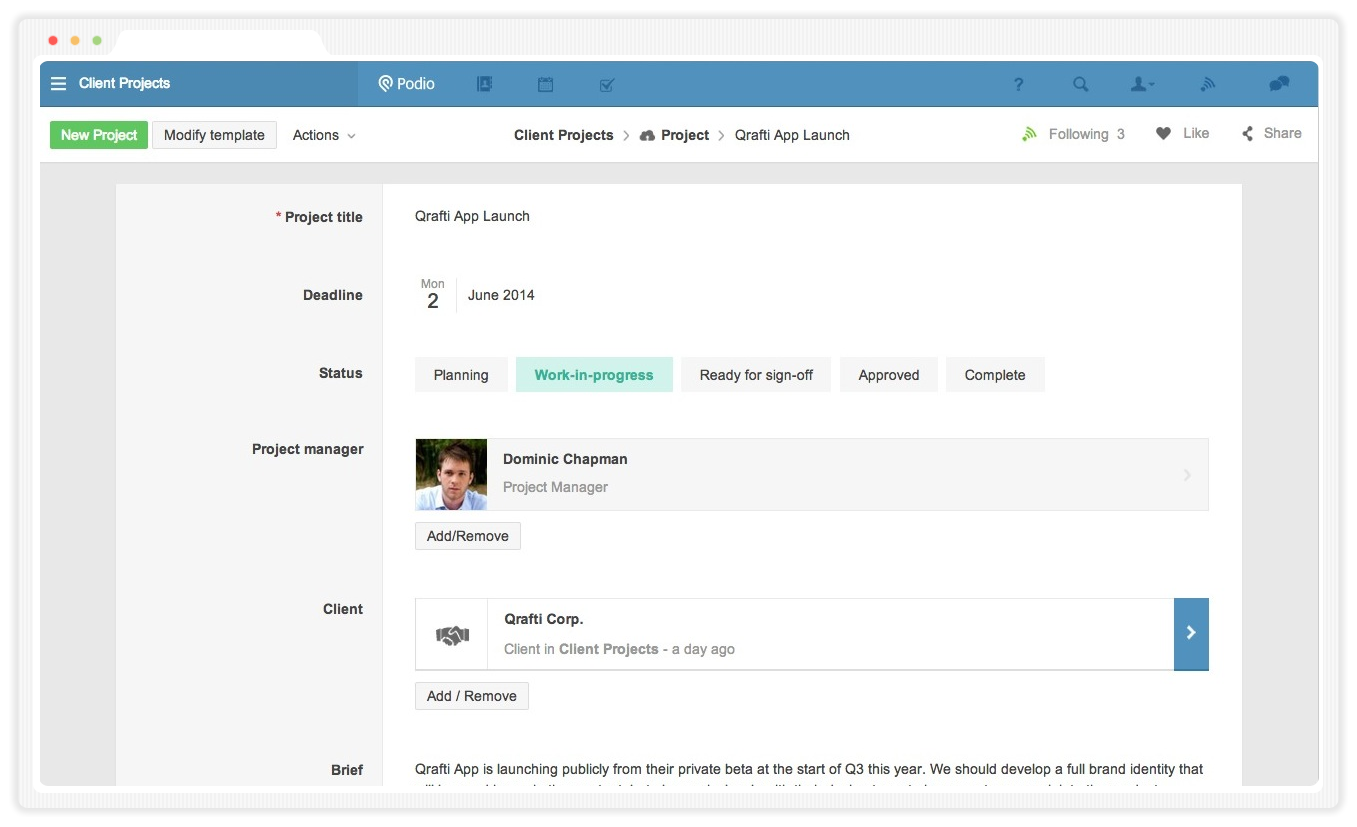This screenshot has width=1357, height=827.
Task: Click the Project breadcrumb link
Action: tap(685, 135)
